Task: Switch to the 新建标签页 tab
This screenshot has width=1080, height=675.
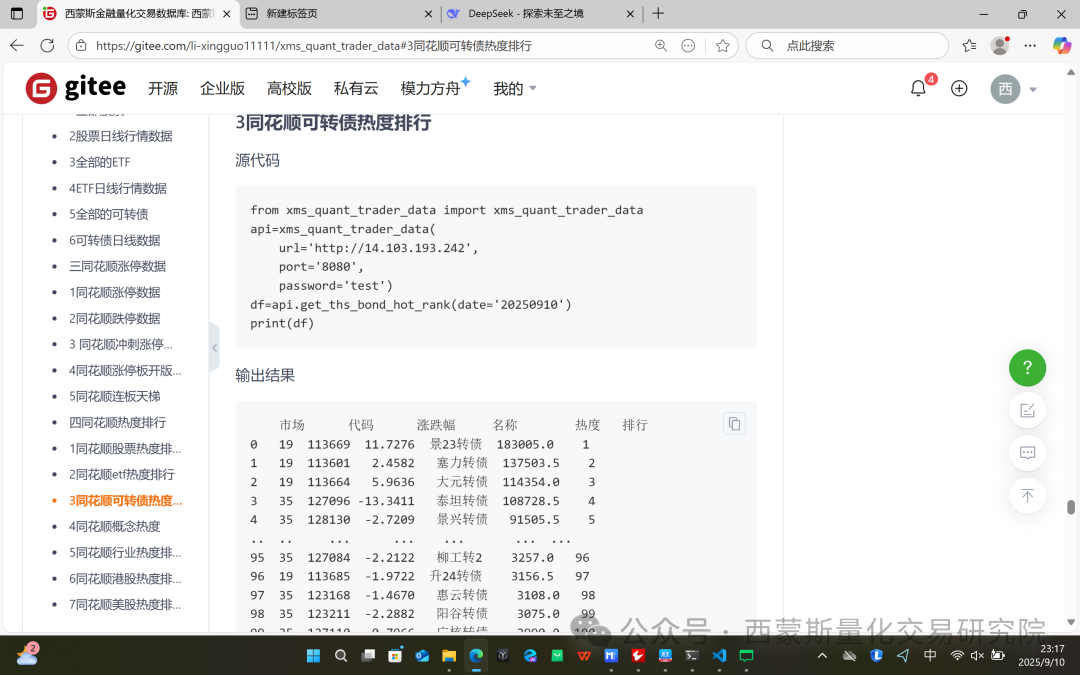Action: 338,13
